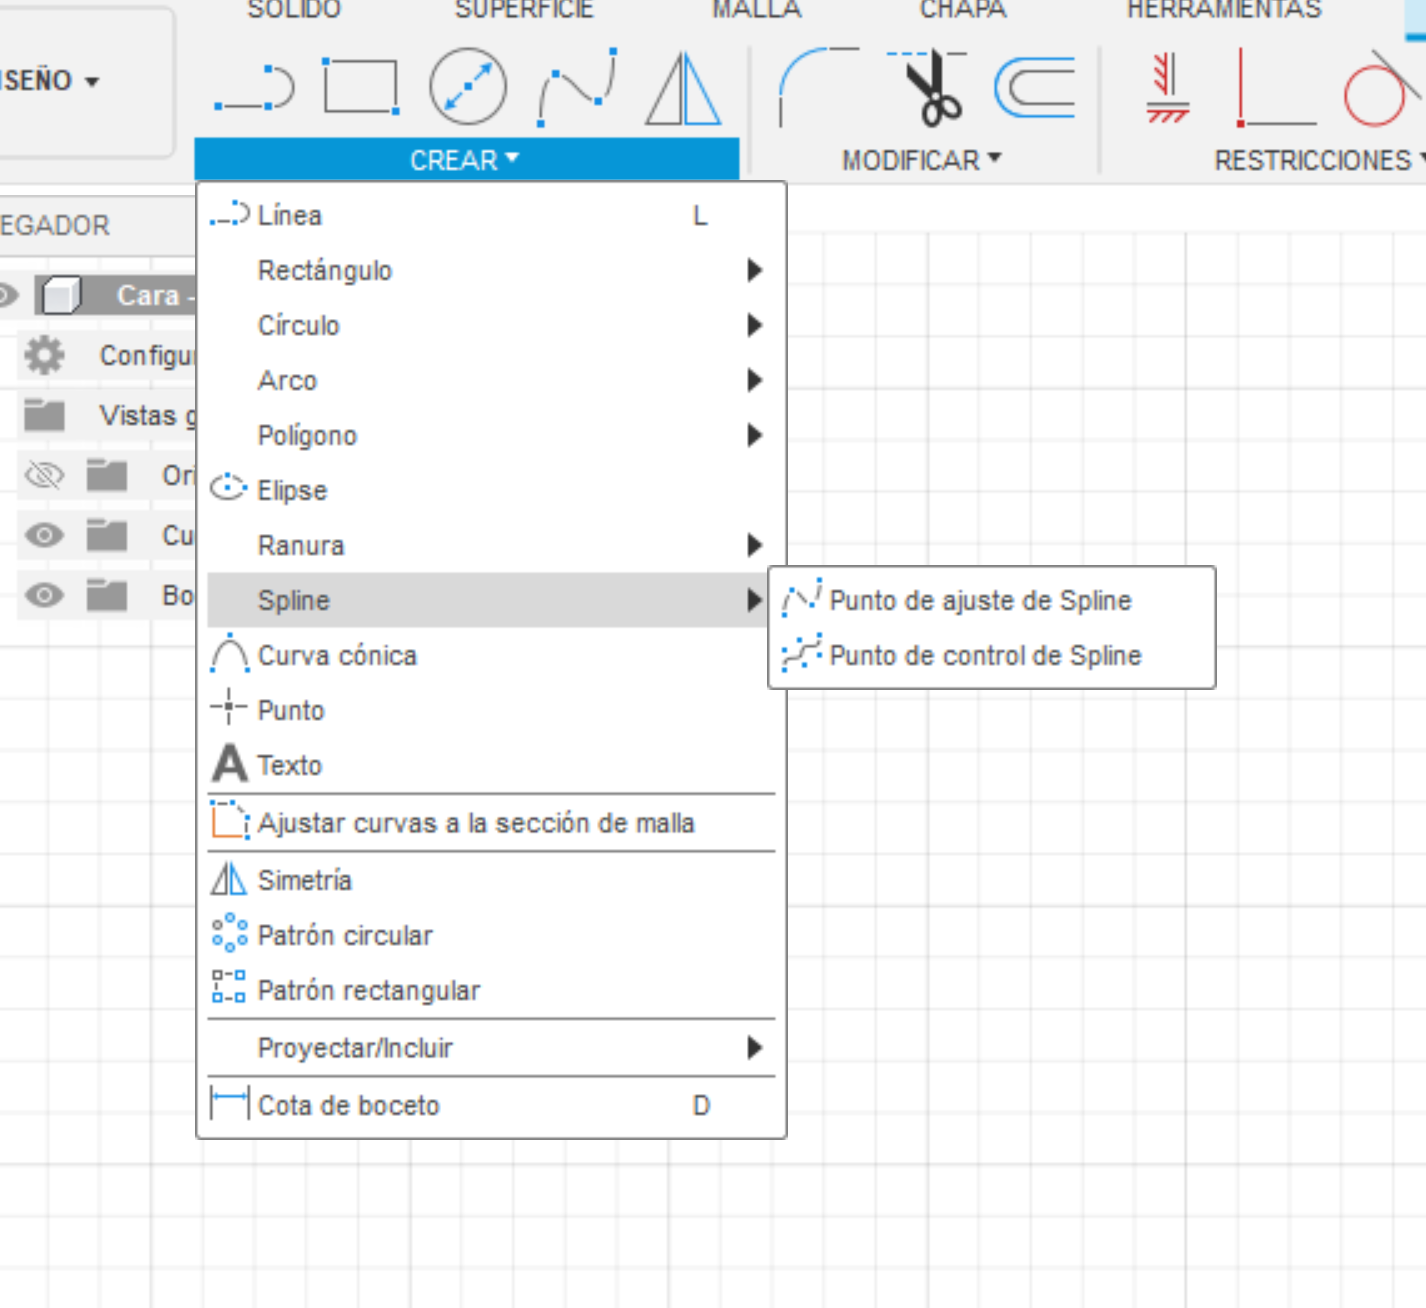Screen dimensions: 1426x1308
Task: Choose Texto from the Crear menu
Action: 491,765
